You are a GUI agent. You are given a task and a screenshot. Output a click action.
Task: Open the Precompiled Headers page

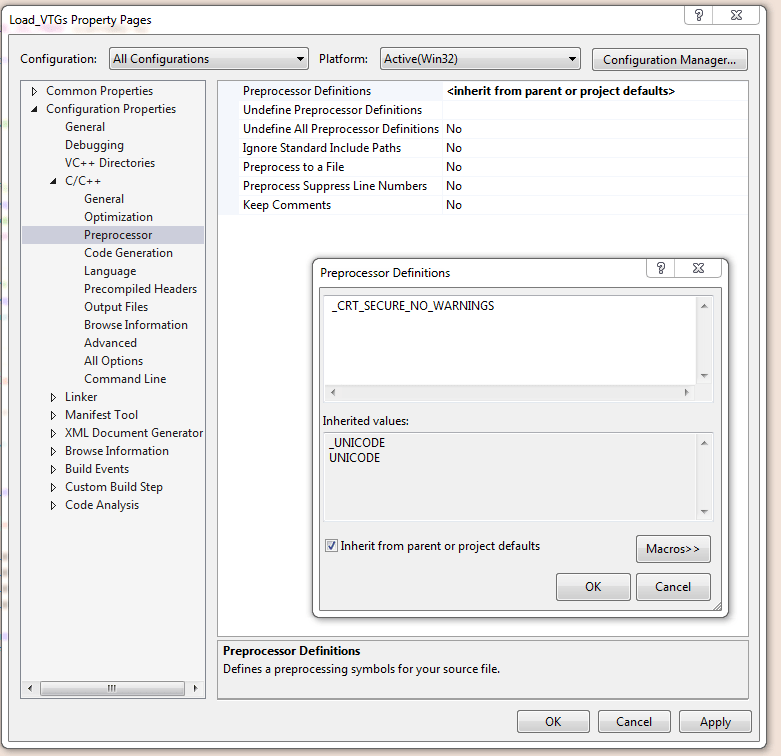(x=140, y=289)
